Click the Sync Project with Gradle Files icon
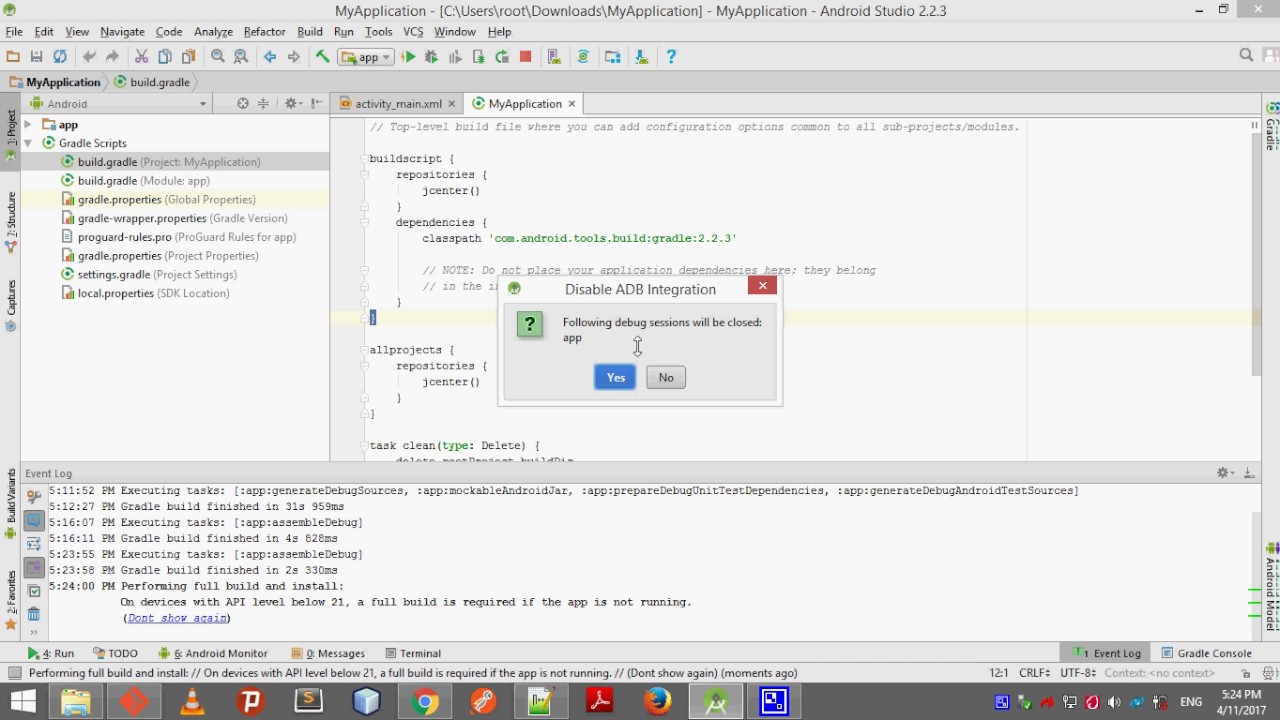The width and height of the screenshot is (1280, 720). (583, 57)
